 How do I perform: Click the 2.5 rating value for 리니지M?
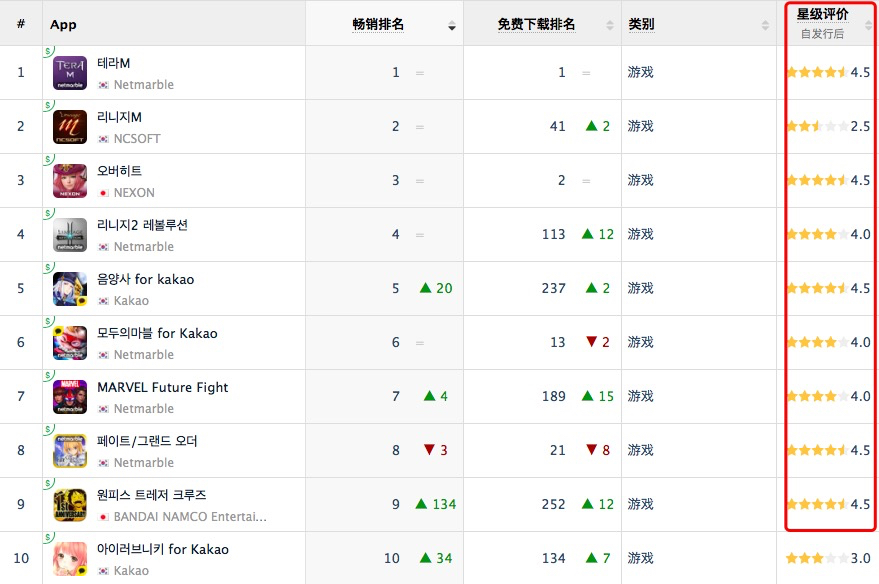(x=861, y=127)
